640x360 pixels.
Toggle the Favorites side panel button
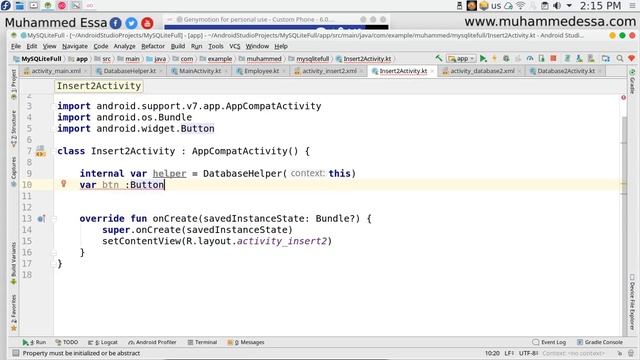pyautogui.click(x=13, y=312)
